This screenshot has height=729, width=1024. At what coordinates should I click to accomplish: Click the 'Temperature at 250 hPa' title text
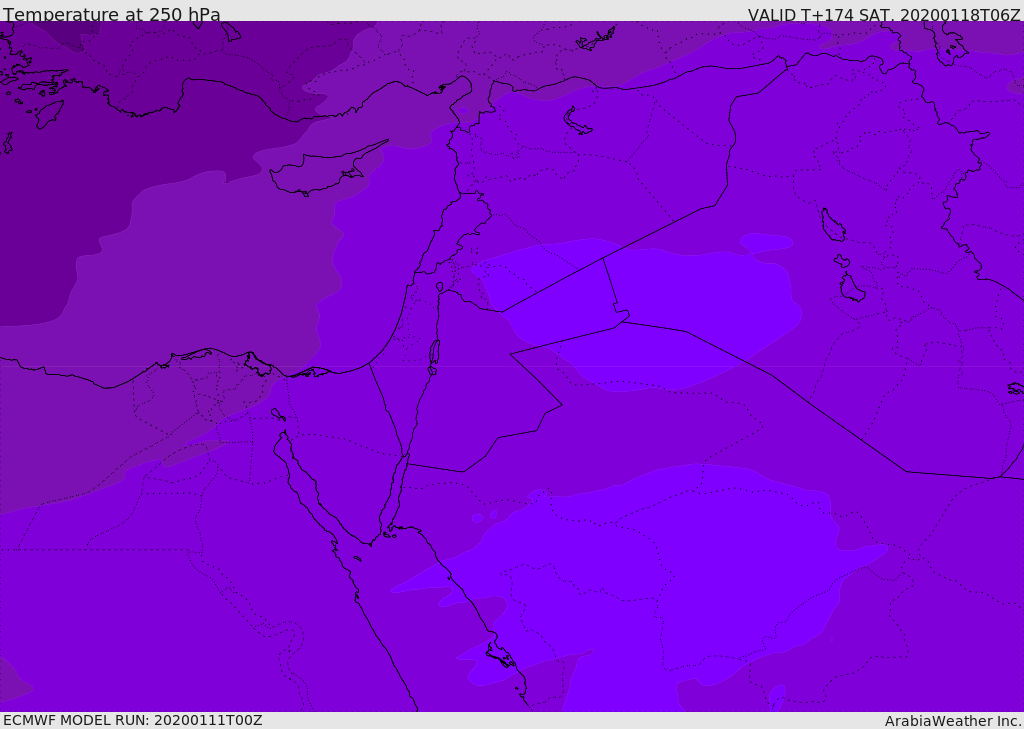(x=112, y=14)
